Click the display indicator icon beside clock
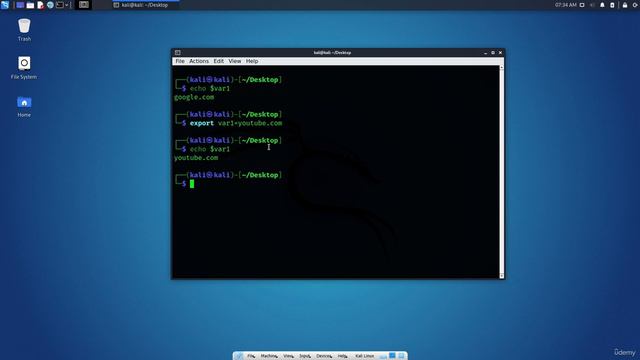The width and height of the screenshot is (640, 360). (582, 5)
